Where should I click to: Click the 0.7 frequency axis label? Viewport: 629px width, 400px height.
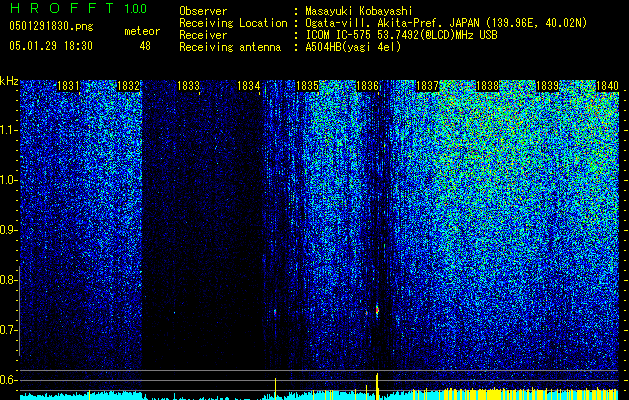coord(8,330)
